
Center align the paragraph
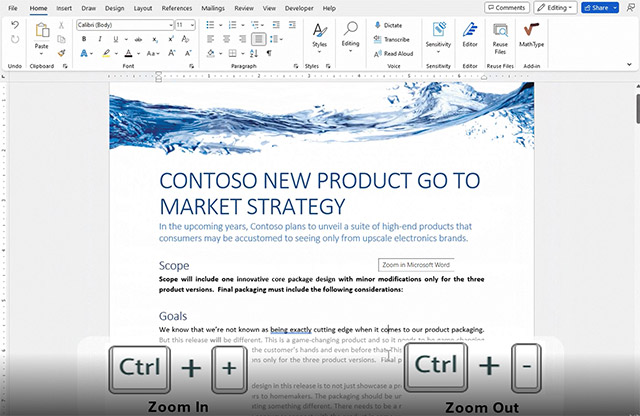[x=227, y=39]
